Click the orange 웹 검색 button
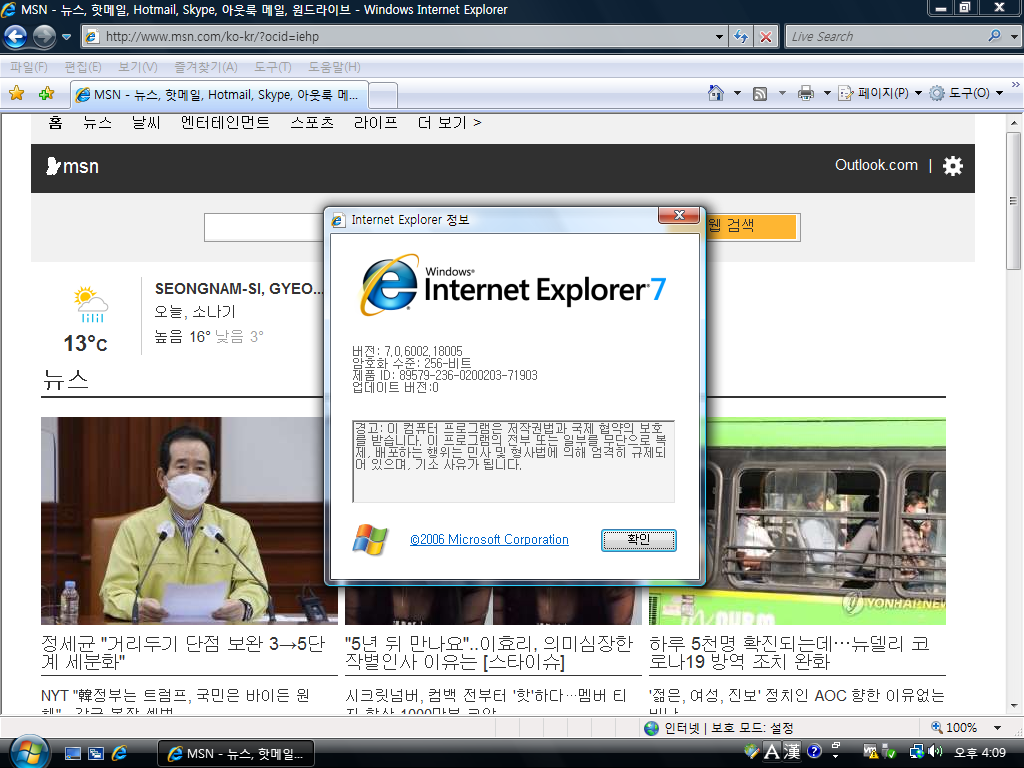 (x=752, y=226)
